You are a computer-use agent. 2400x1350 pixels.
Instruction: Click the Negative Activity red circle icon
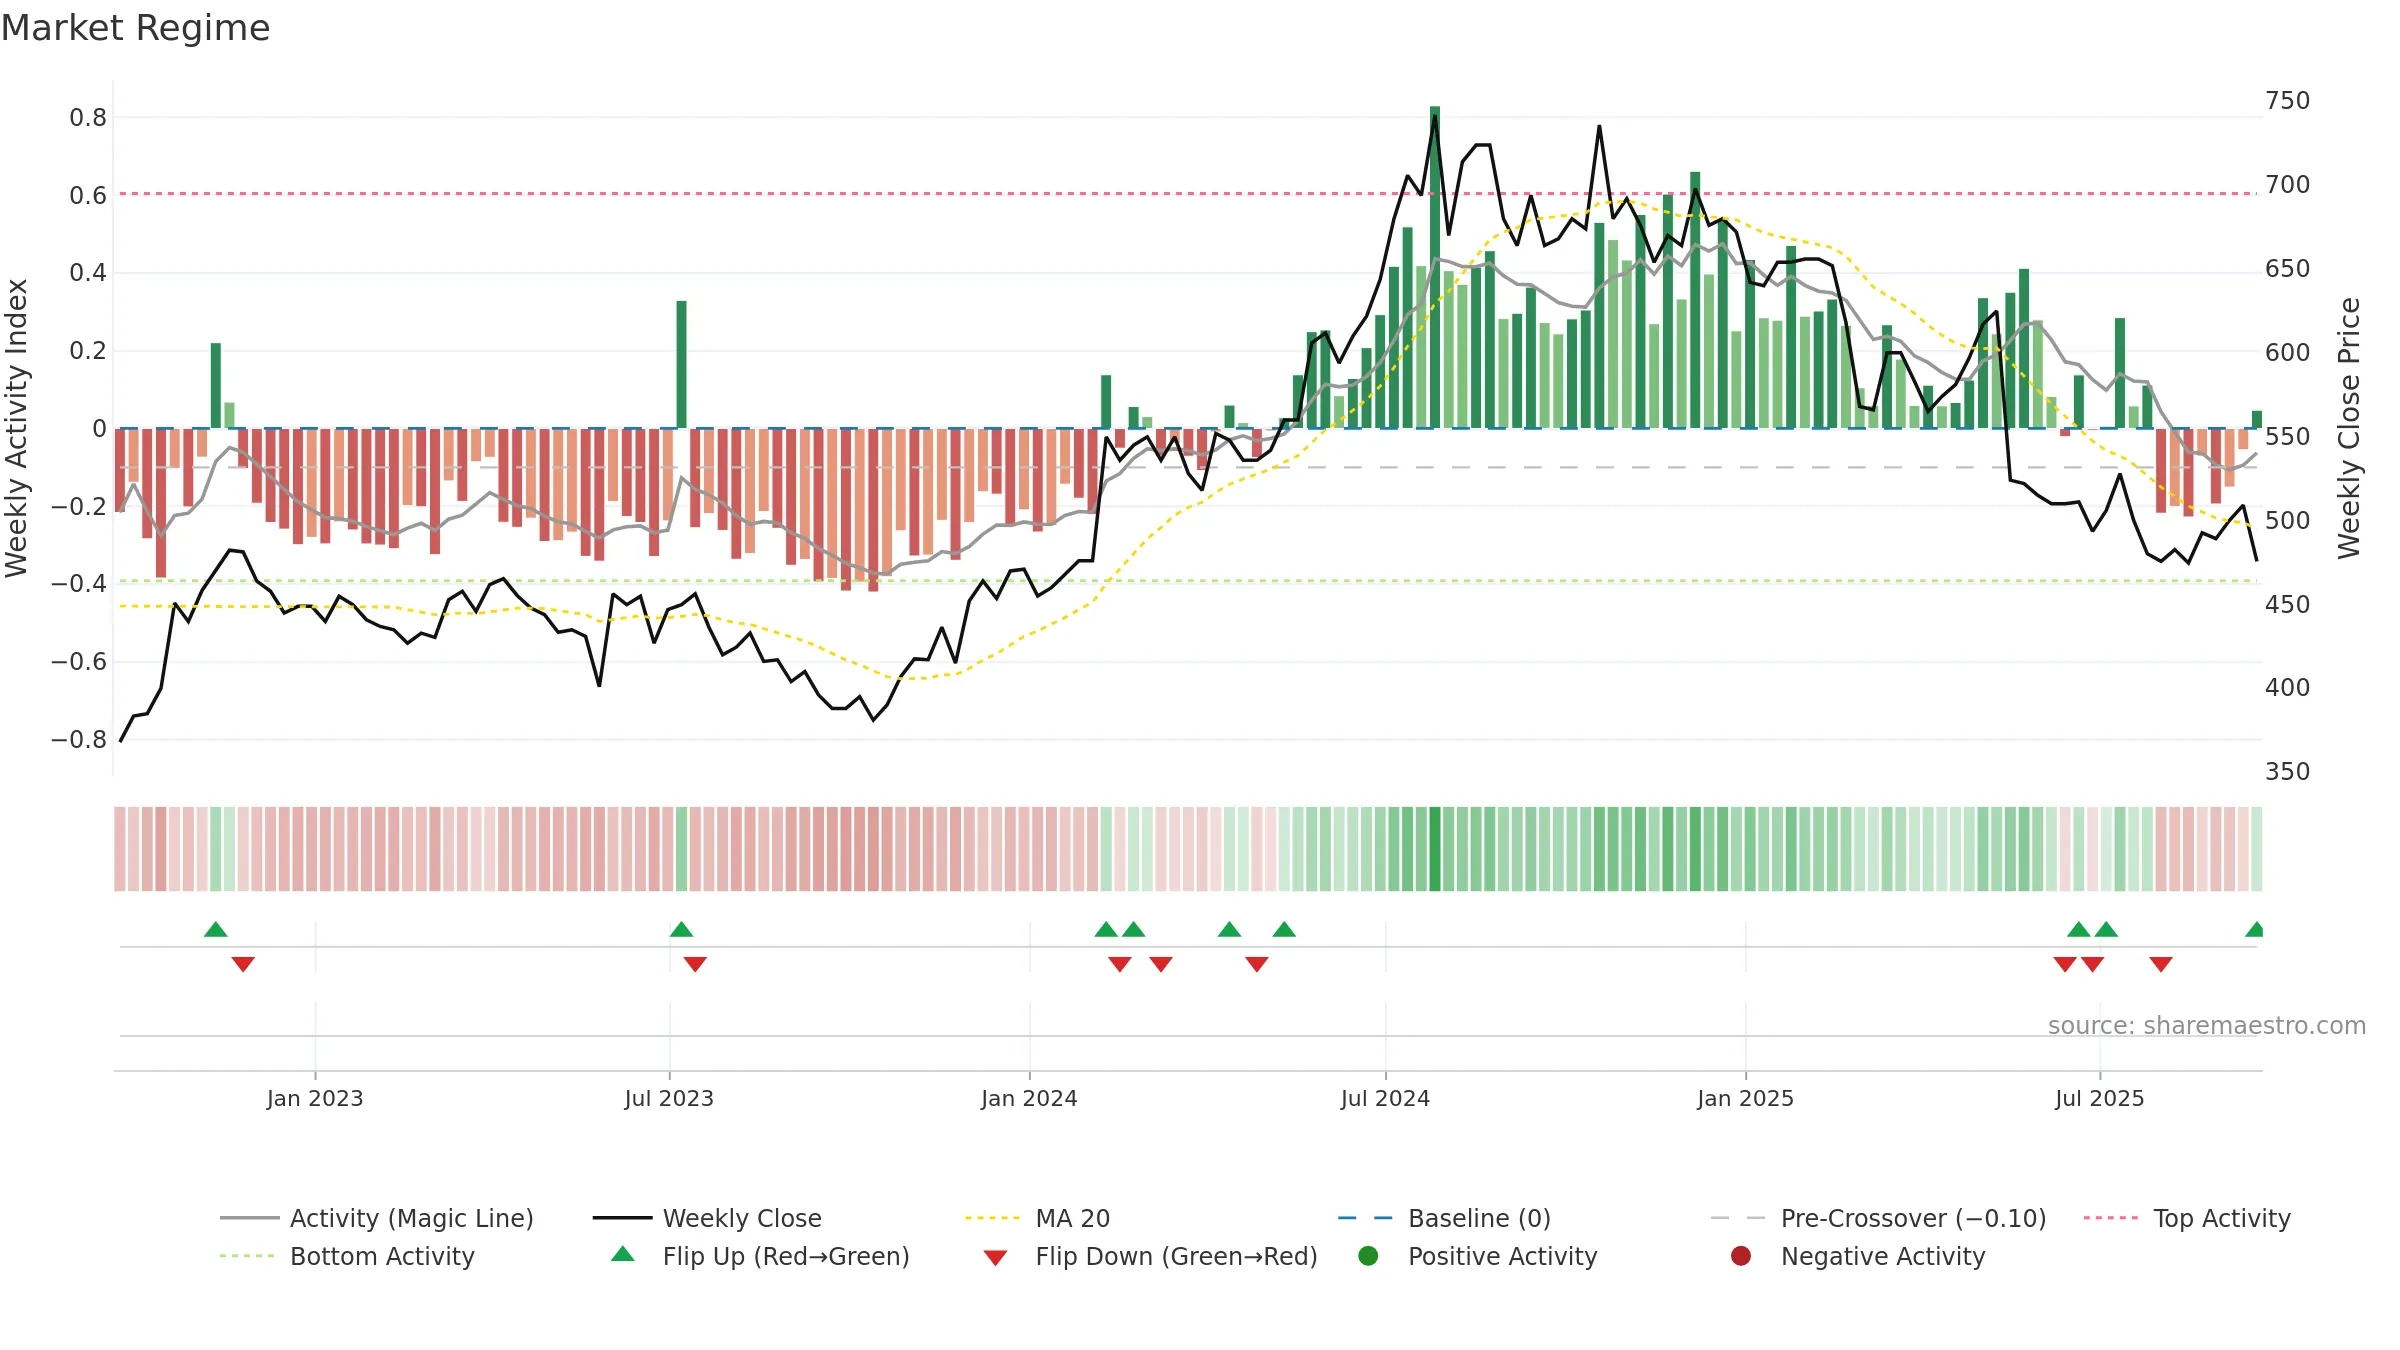pos(1741,1256)
